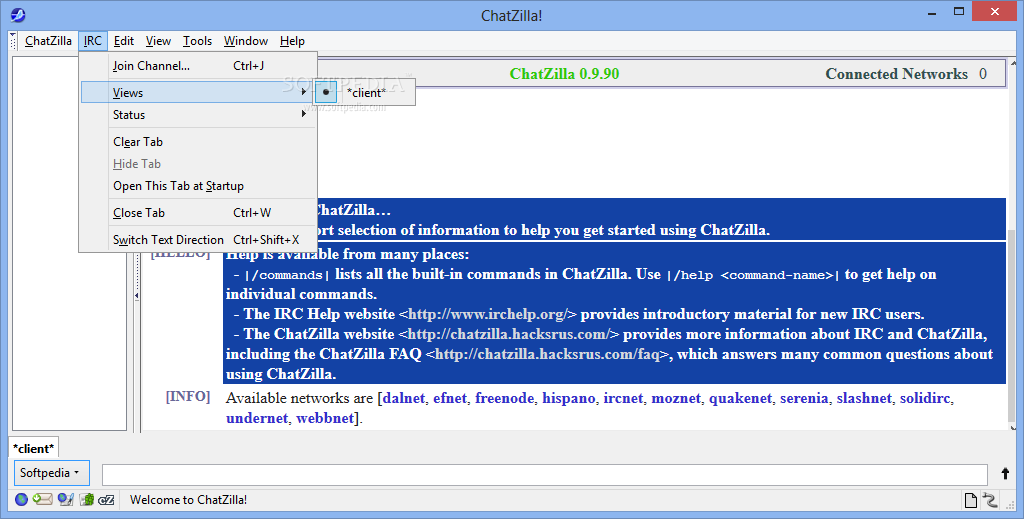Screen dimensions: 1024x519
Task: Click the serenia network link
Action: click(x=804, y=398)
